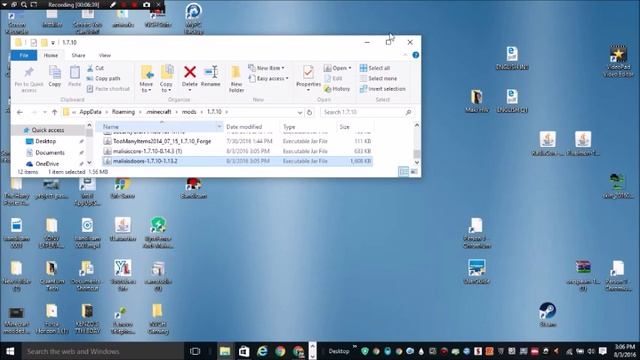Launch Microsoft Edge from the taskbar

point(262,351)
